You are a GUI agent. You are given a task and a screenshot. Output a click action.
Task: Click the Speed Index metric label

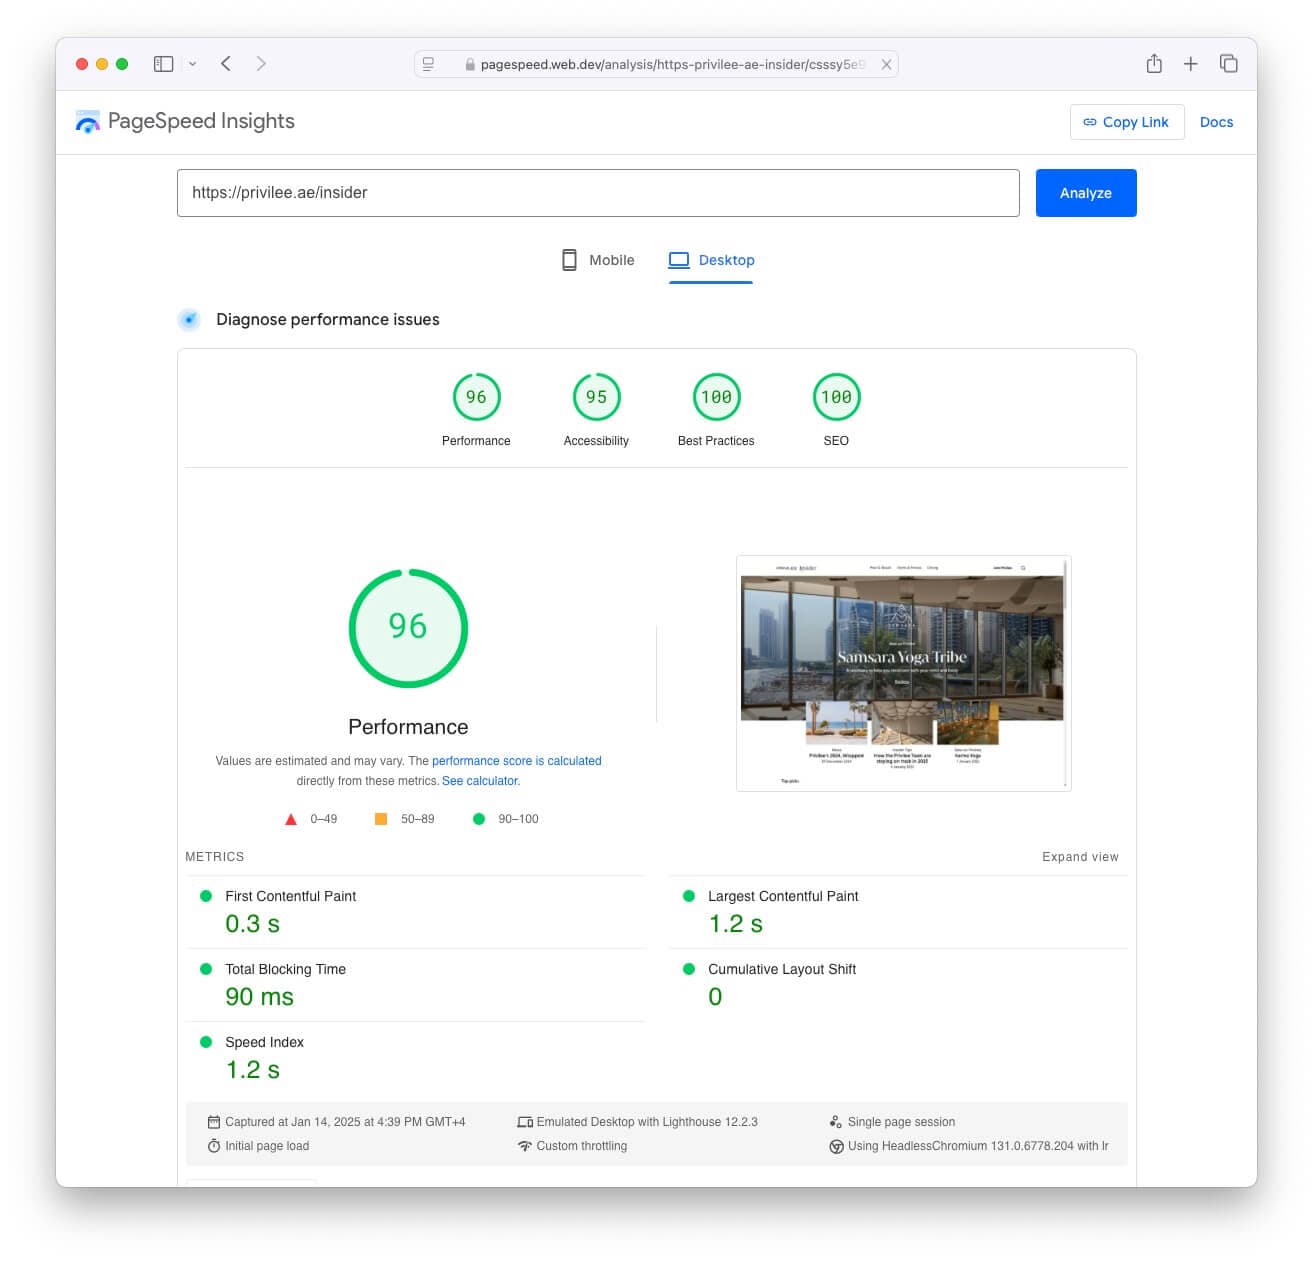click(264, 1042)
